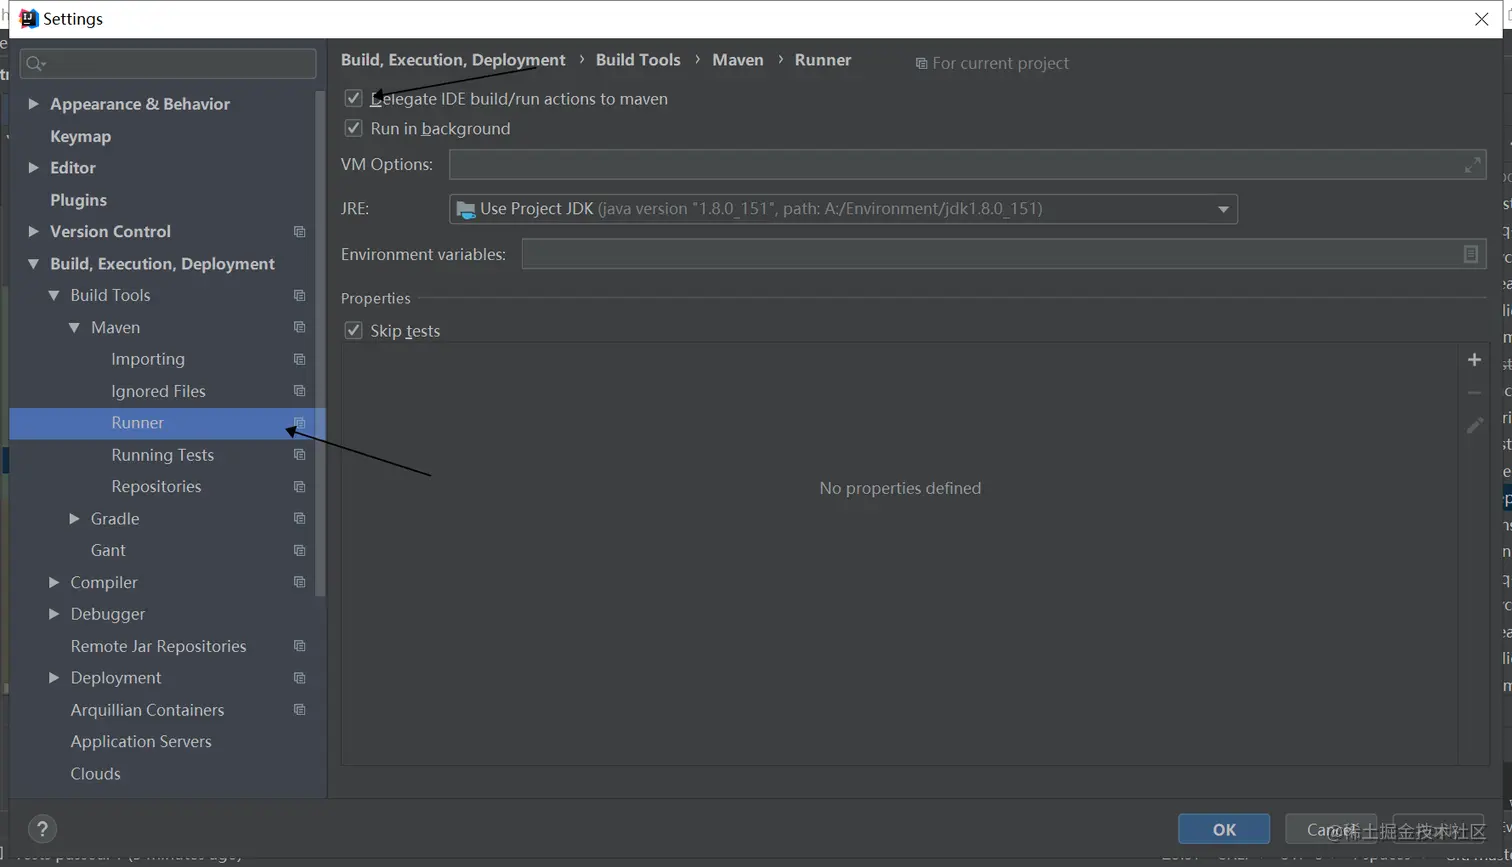1512x867 pixels.
Task: Click the VM Options expand icon
Action: point(1473,165)
